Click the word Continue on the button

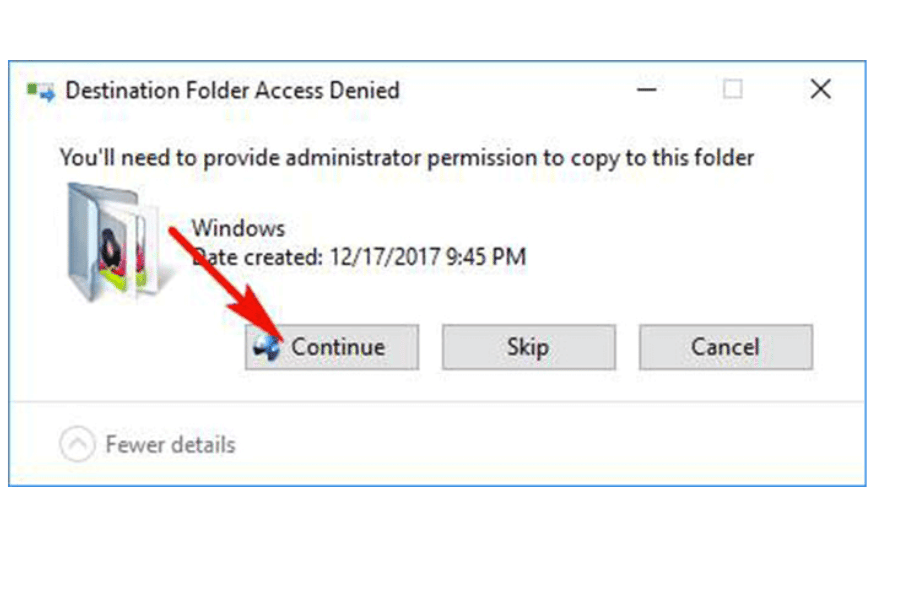338,347
